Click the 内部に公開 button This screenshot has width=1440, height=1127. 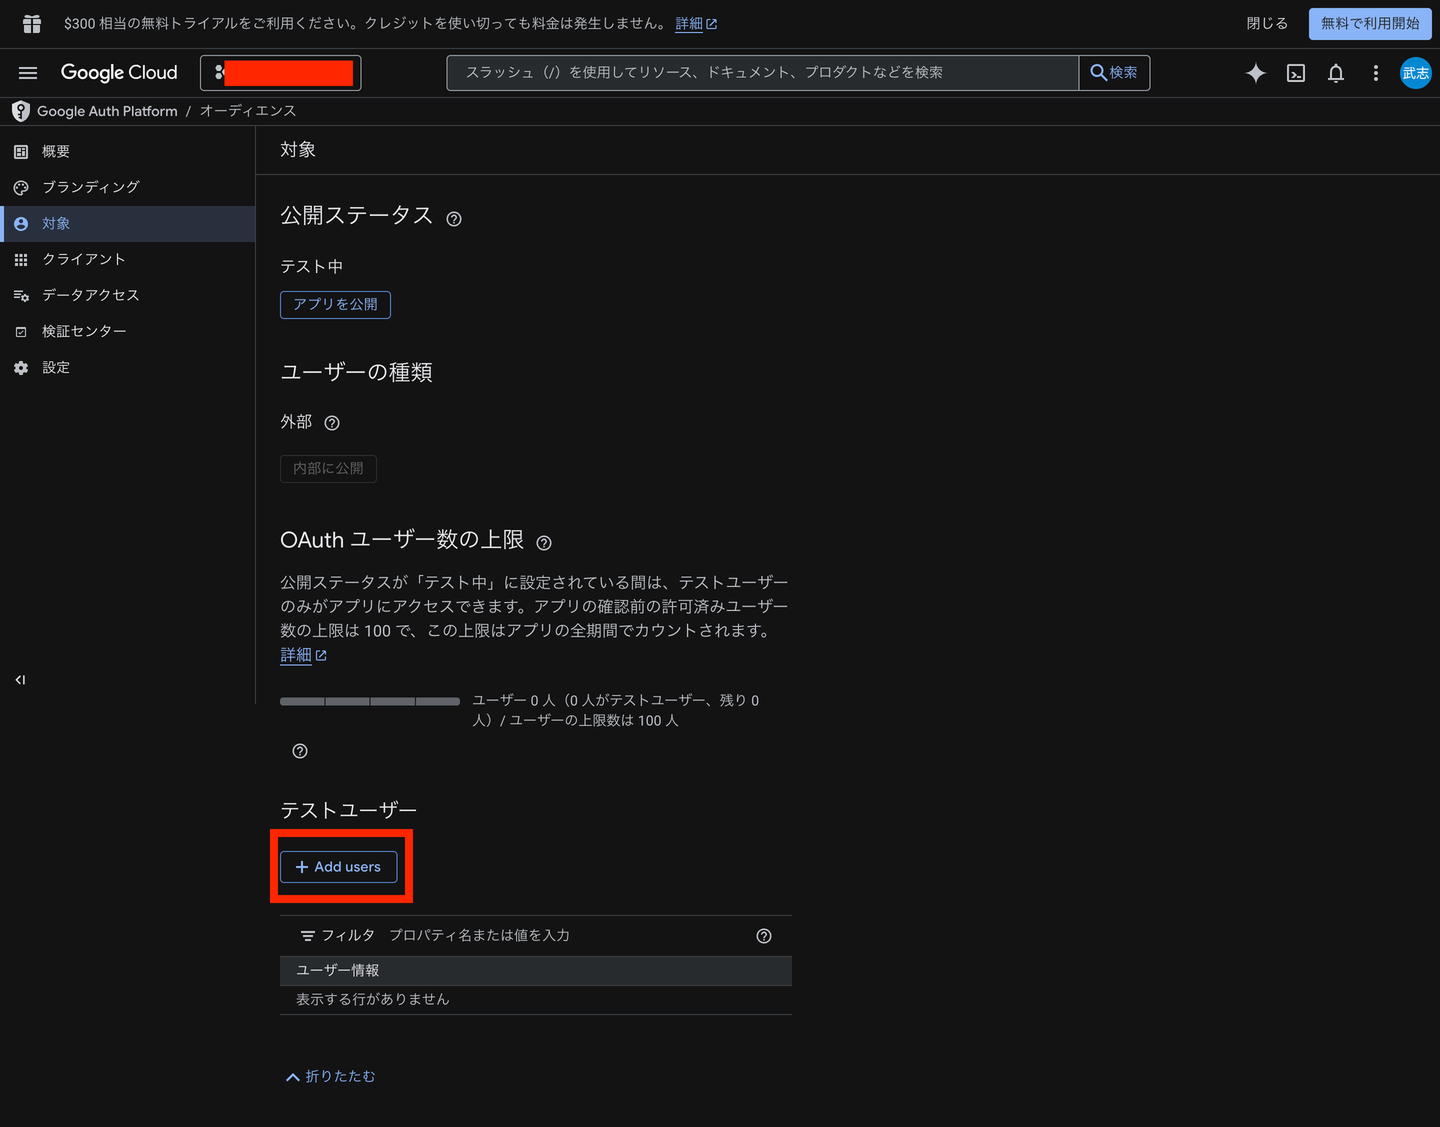click(328, 469)
